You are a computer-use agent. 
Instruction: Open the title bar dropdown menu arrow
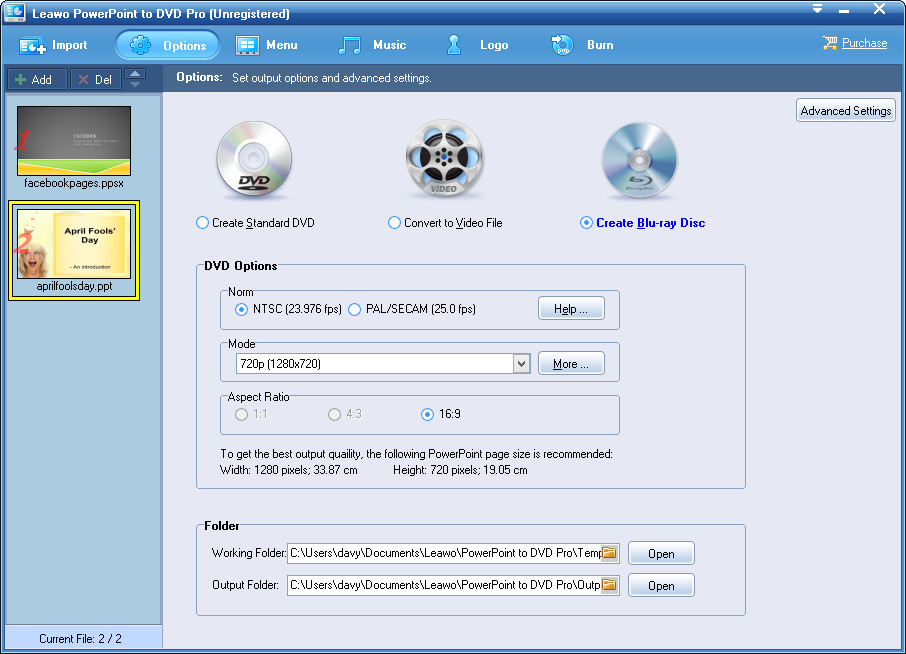pyautogui.click(x=817, y=10)
